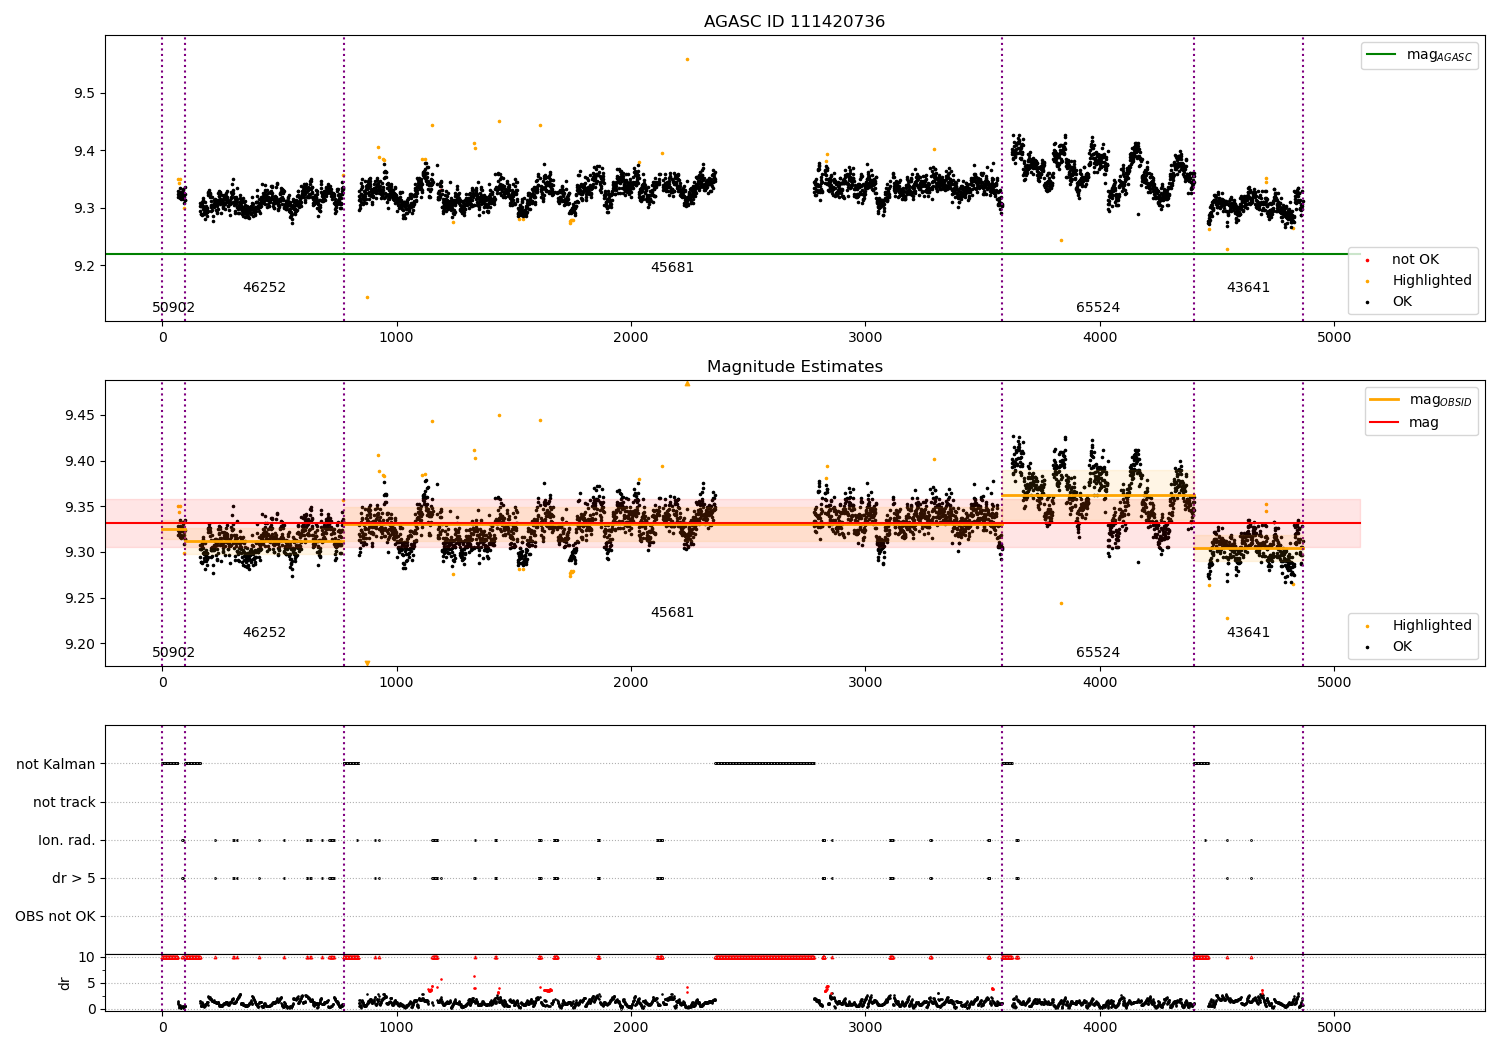This screenshot has width=1500, height=1050.
Task: Click the 2000 x-tick of Magnitude Estimates plot
Action: click(631, 683)
